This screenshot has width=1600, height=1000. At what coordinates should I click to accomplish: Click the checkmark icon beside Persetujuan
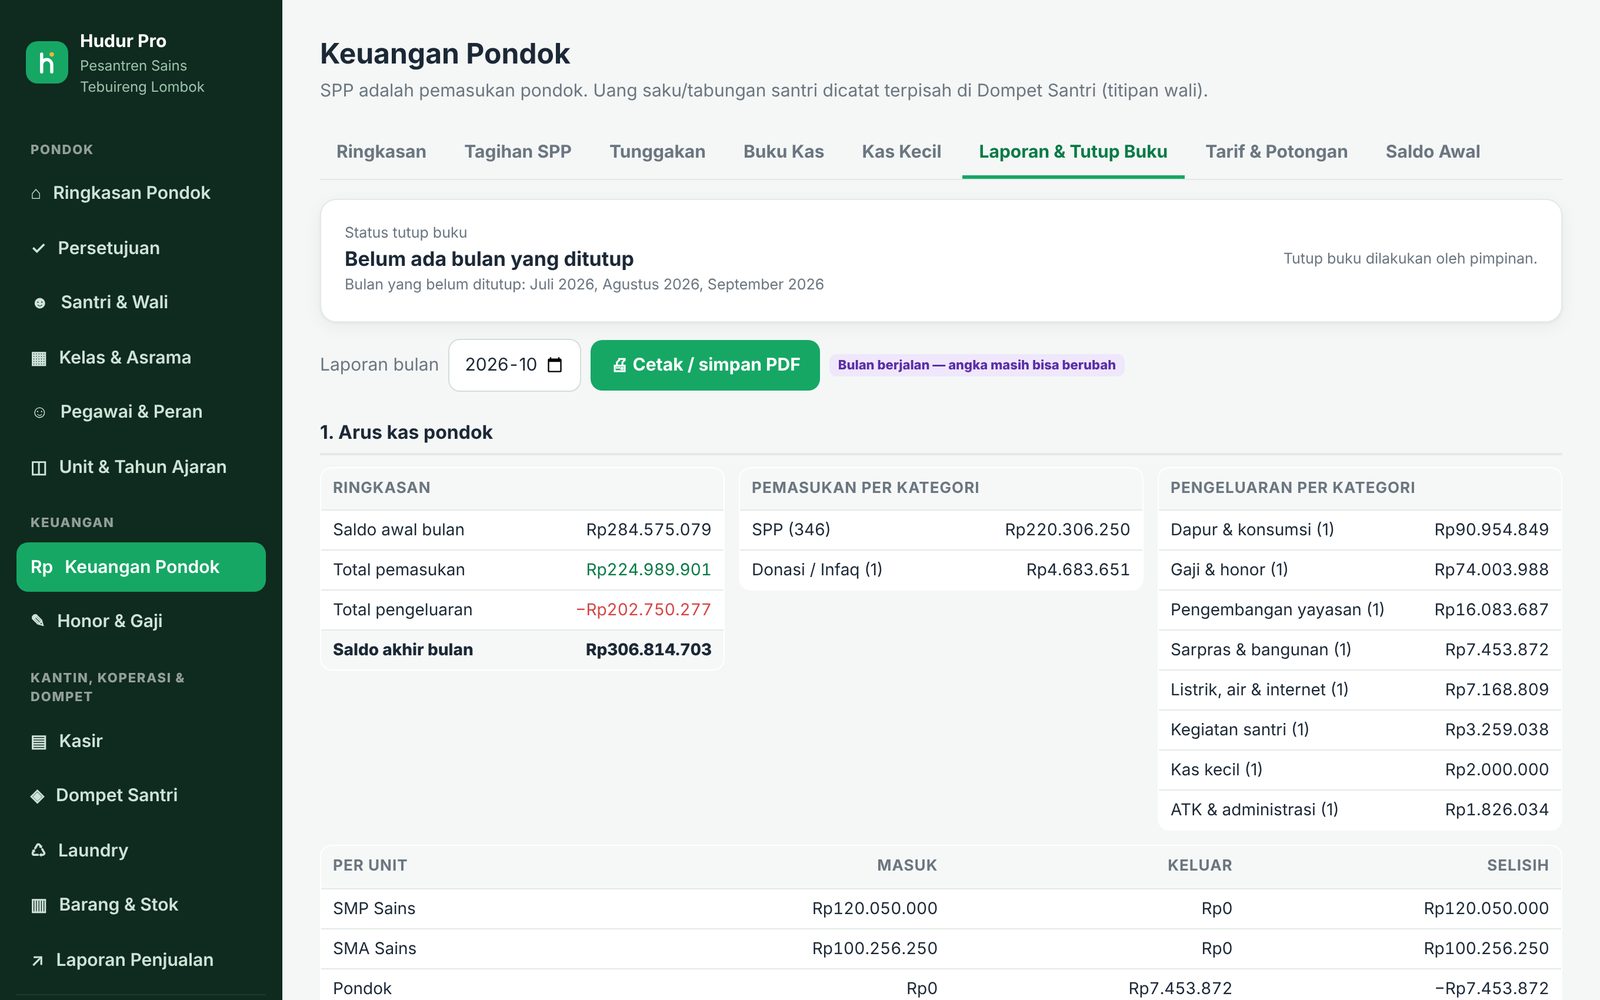(38, 248)
